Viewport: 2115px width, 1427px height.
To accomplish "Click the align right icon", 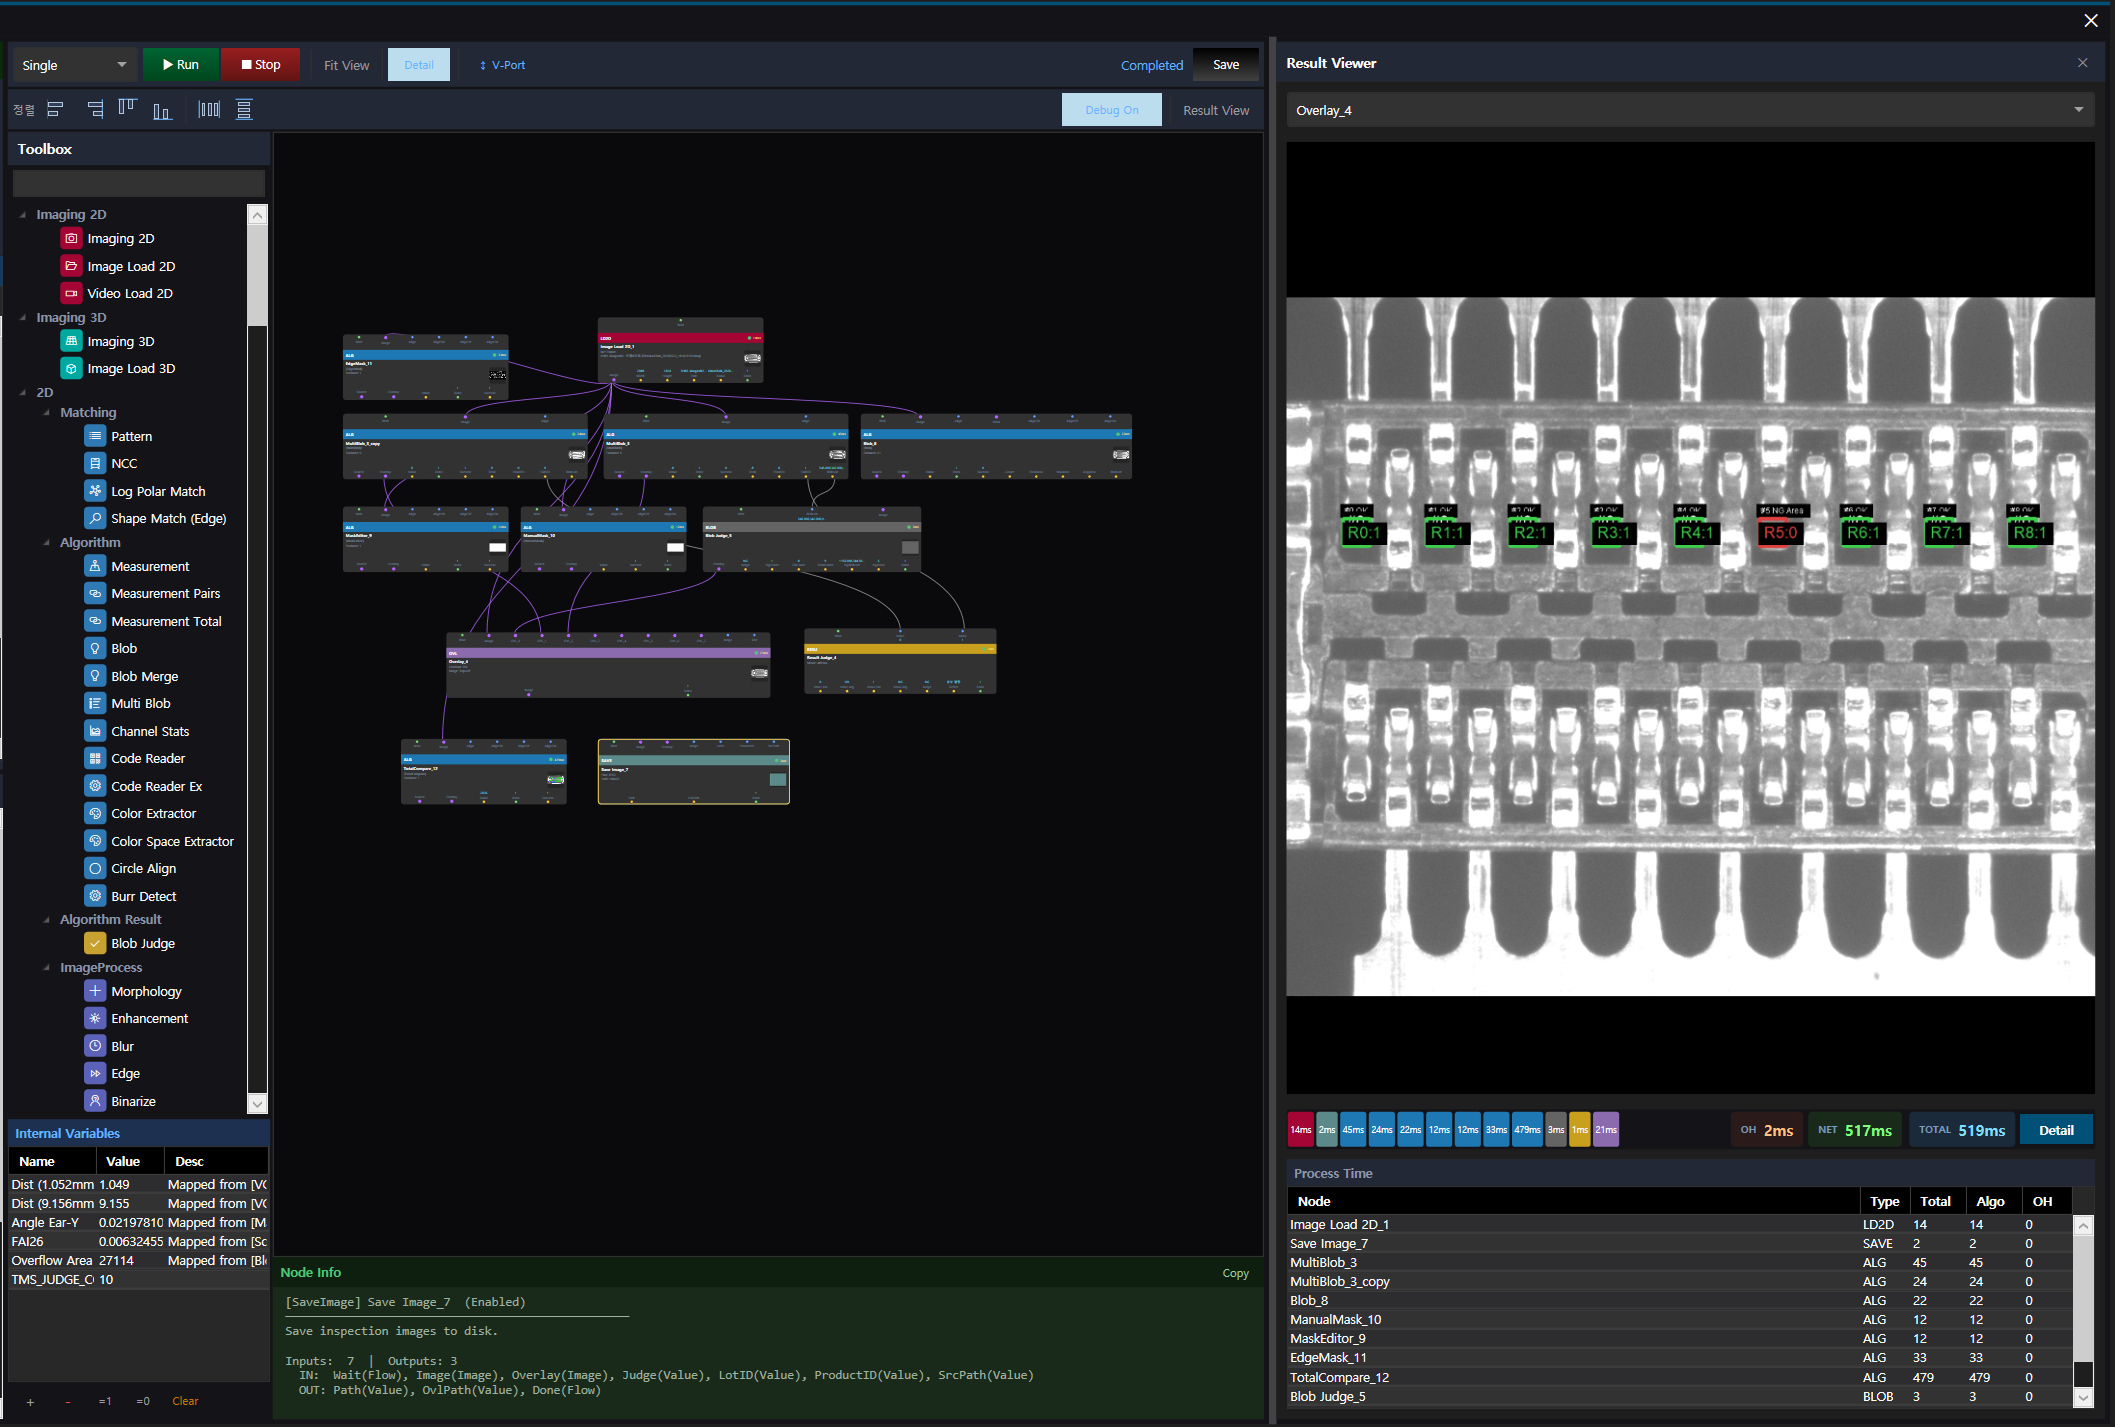I will pos(95,109).
